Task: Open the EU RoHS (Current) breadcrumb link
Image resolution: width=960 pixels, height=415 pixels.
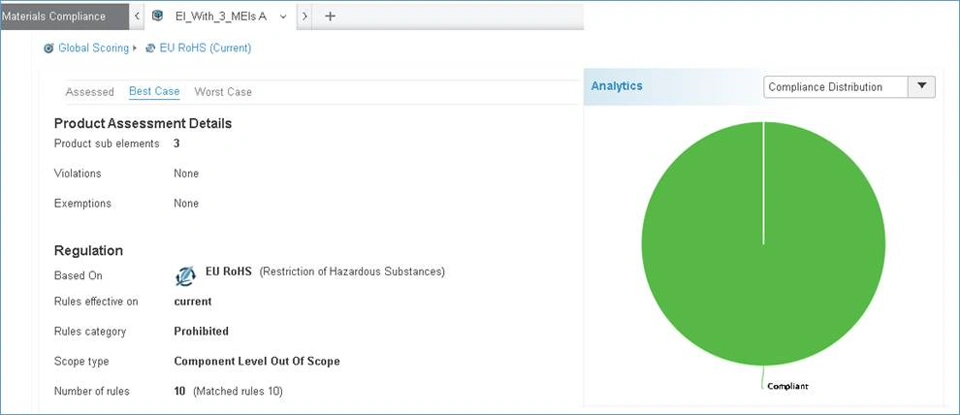Action: [205, 48]
